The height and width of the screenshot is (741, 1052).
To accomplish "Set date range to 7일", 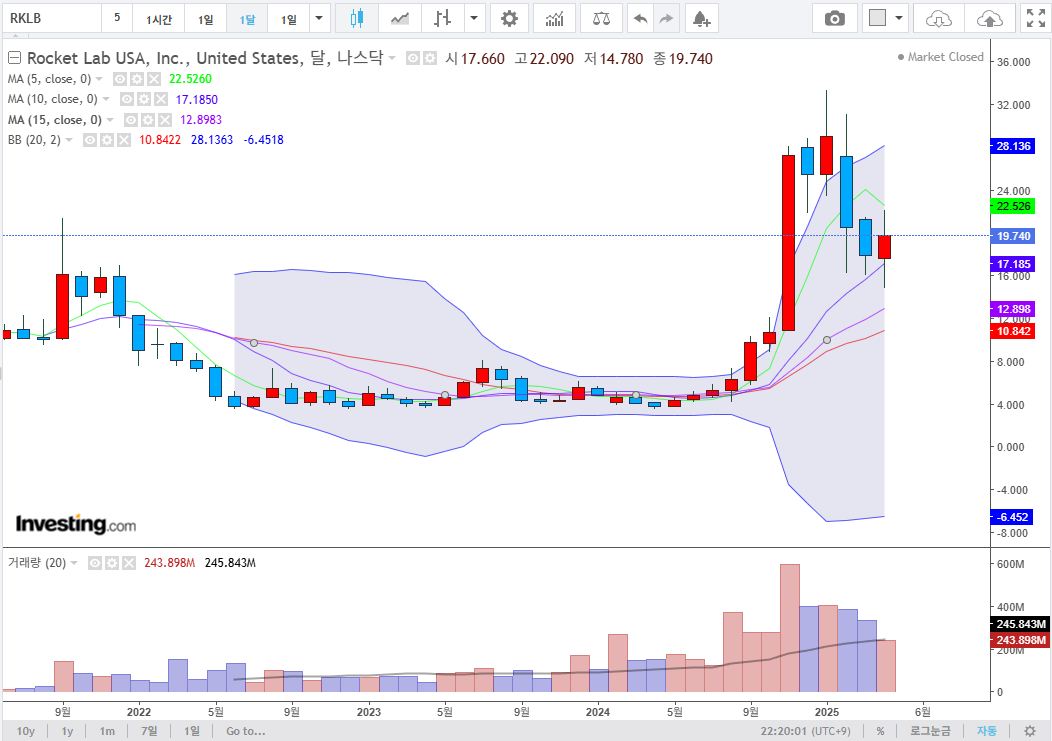I will point(149,731).
